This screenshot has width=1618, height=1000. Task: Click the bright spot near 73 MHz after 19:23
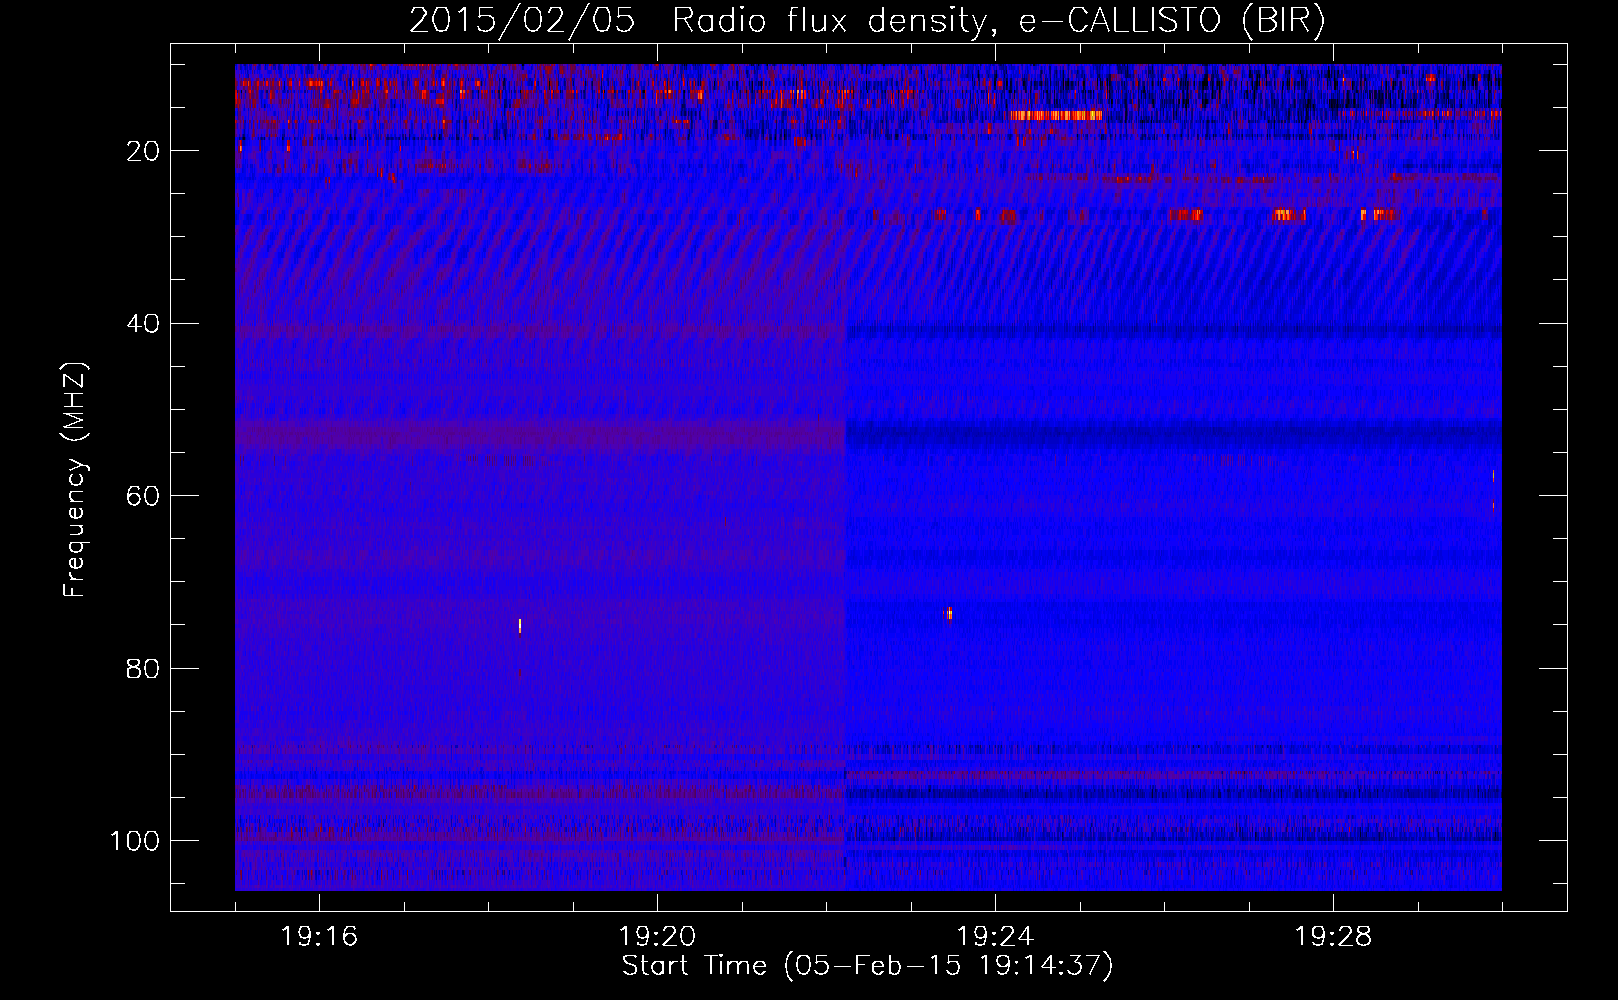[x=949, y=613]
